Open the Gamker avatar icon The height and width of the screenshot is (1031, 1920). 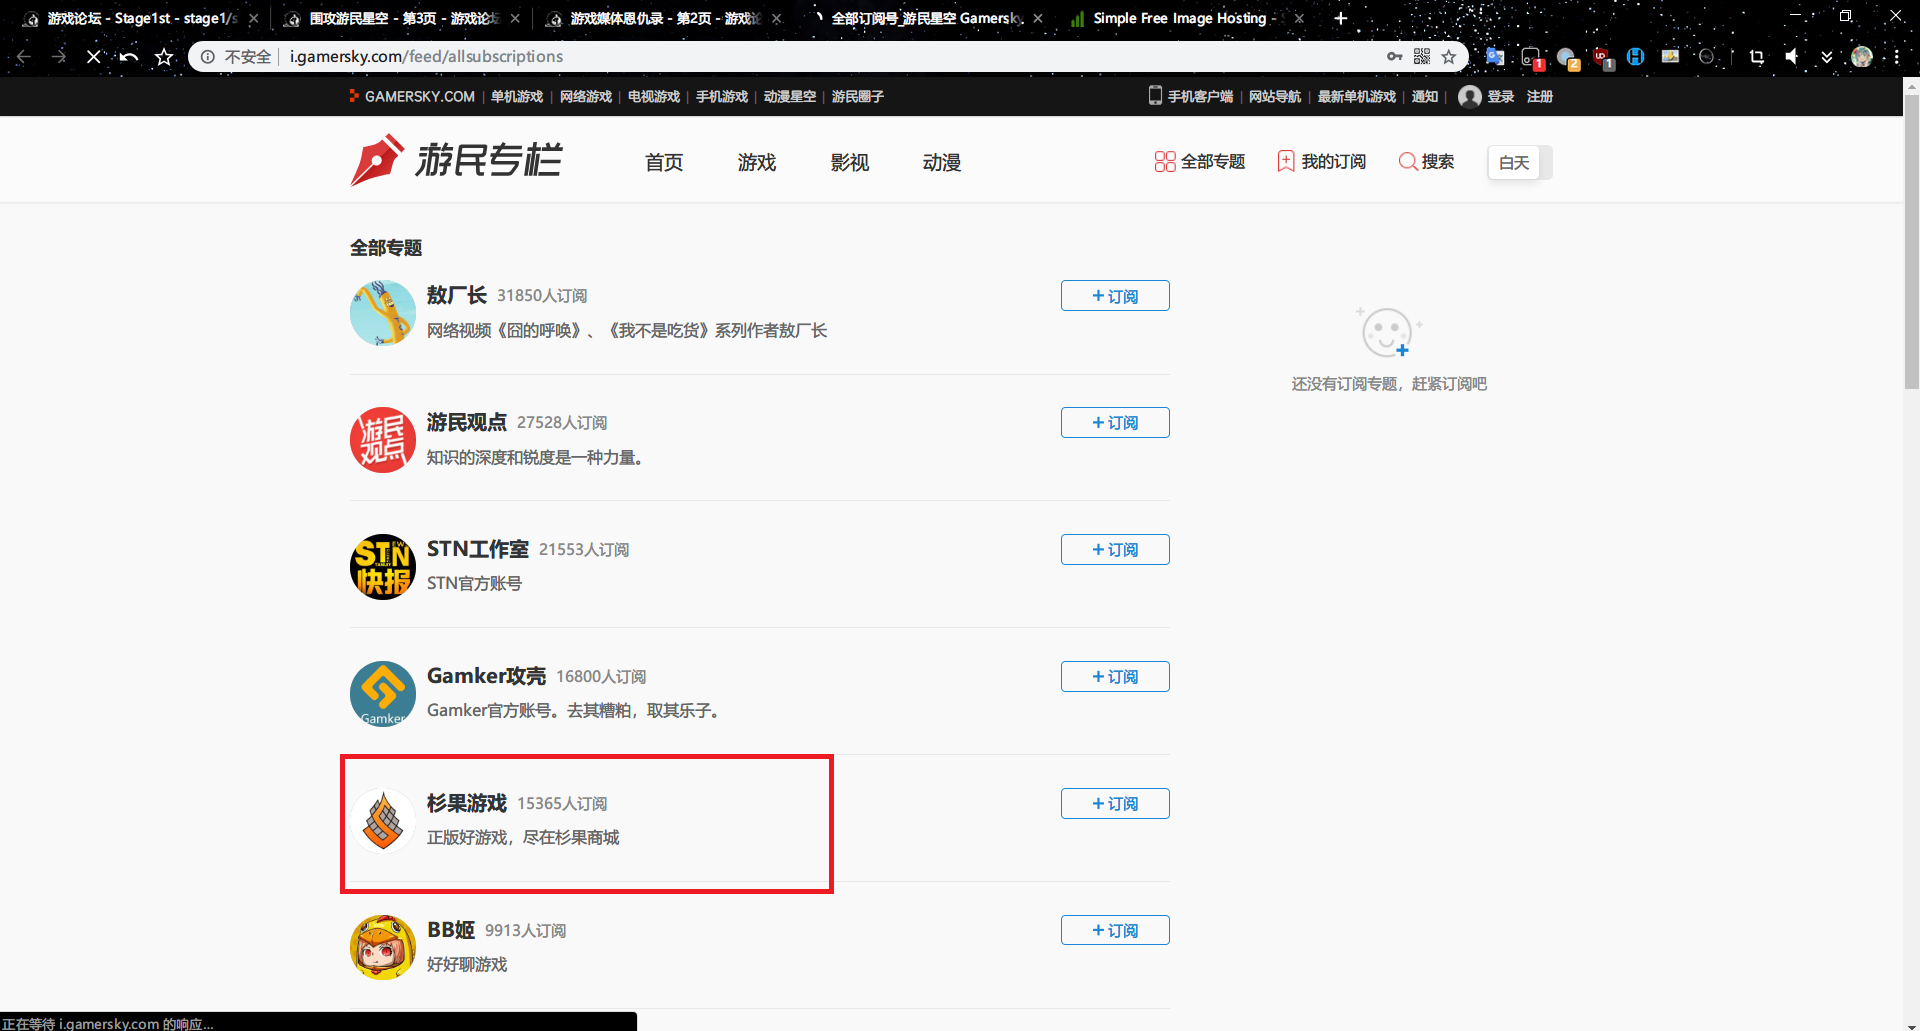coord(383,694)
